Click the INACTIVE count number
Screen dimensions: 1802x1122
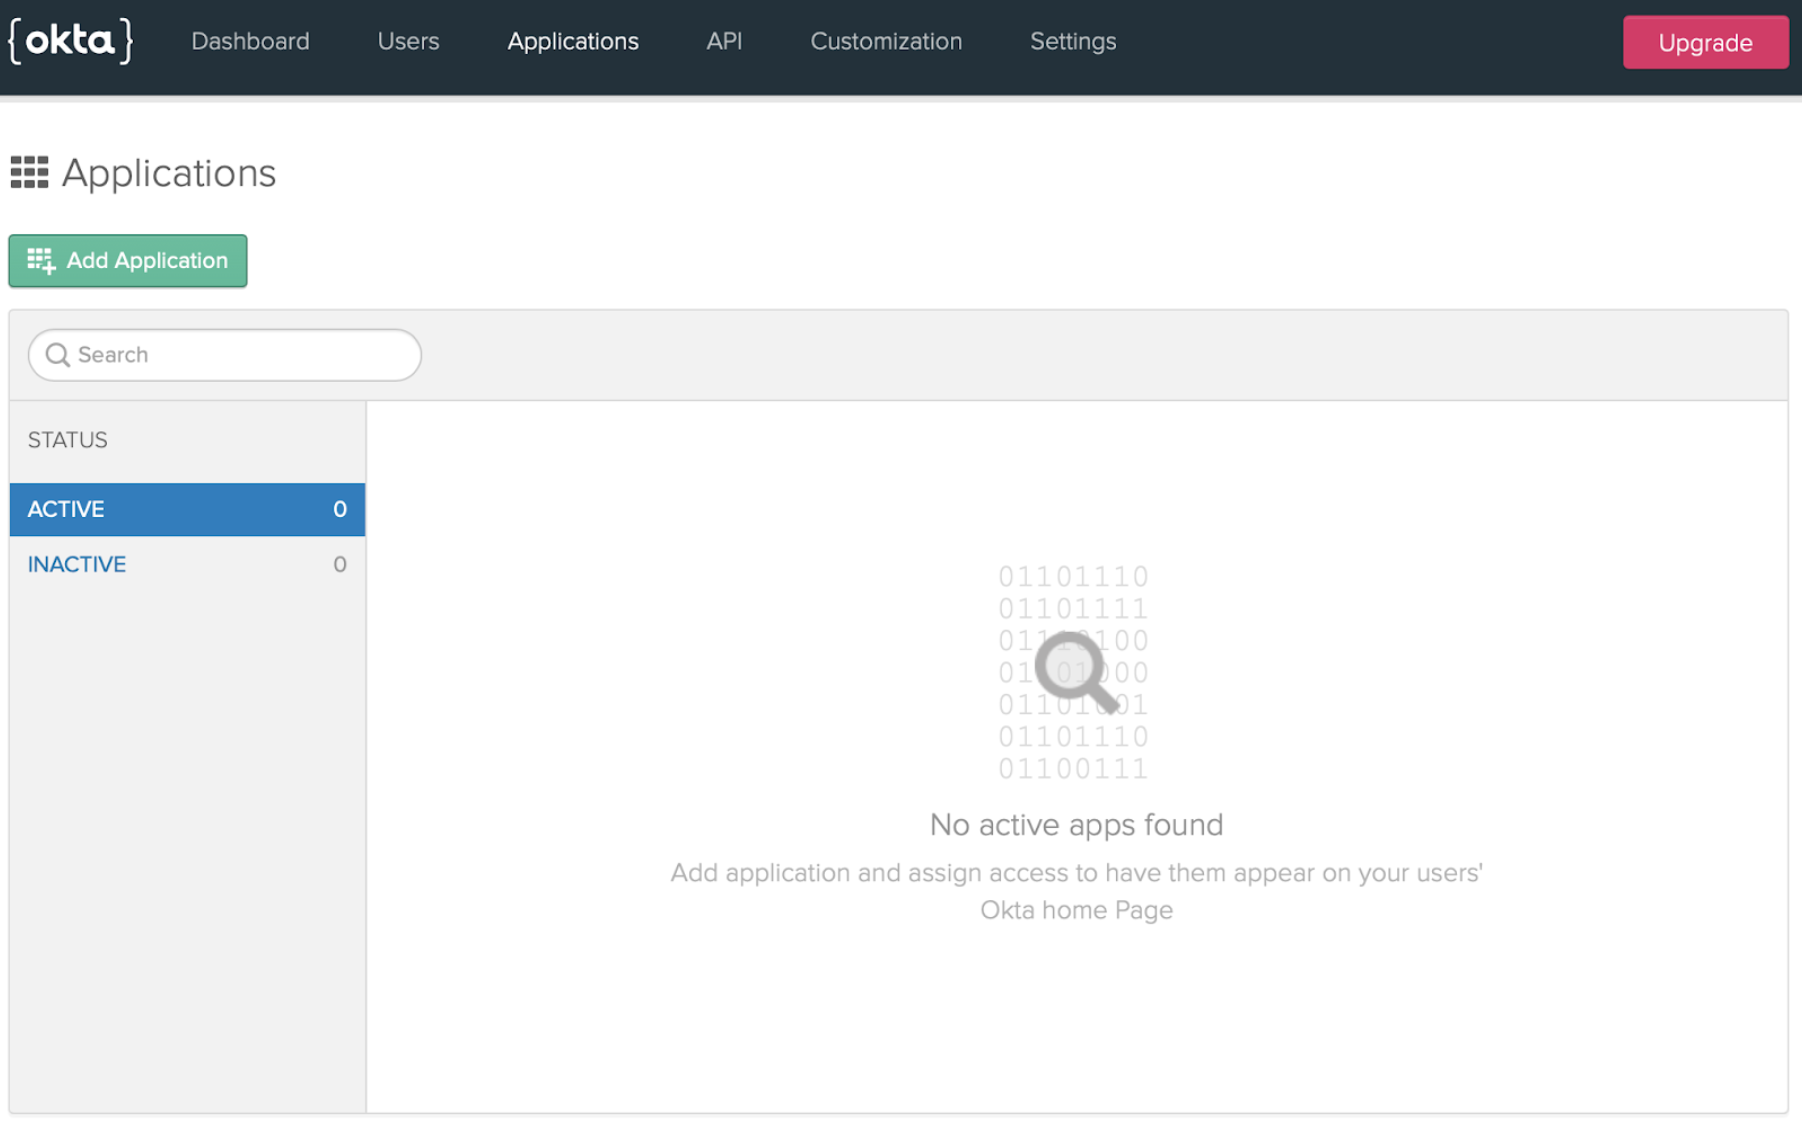(x=340, y=565)
